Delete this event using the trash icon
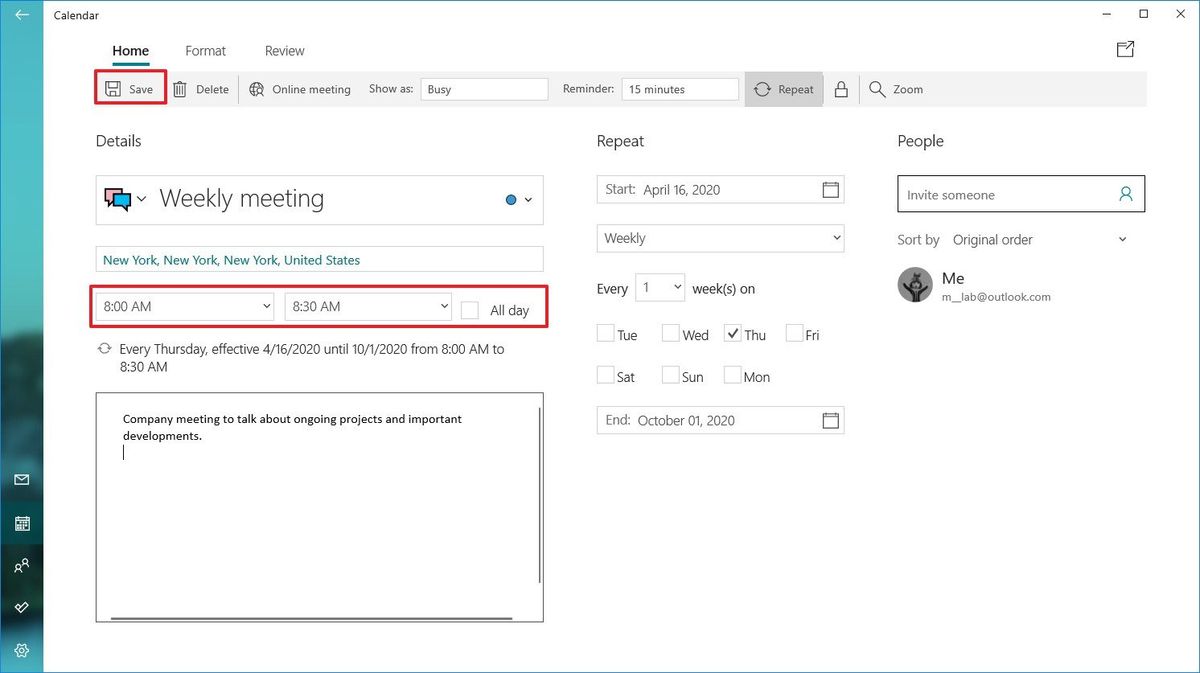Screen dimensions: 1200x673 tap(200, 89)
